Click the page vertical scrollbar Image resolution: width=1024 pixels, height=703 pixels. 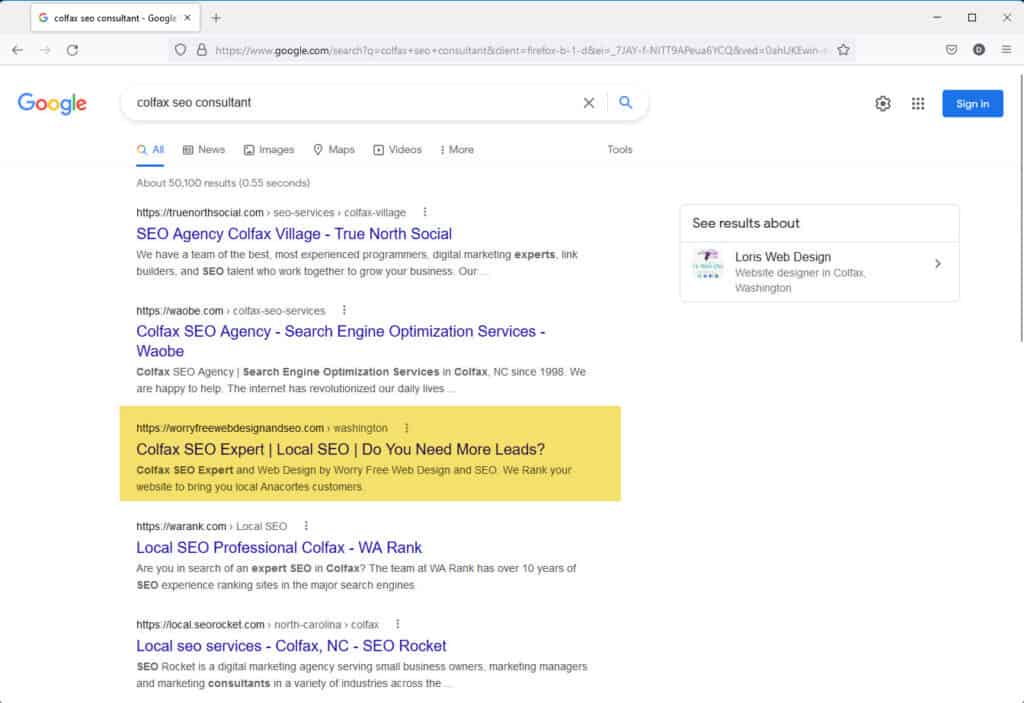[1020, 209]
